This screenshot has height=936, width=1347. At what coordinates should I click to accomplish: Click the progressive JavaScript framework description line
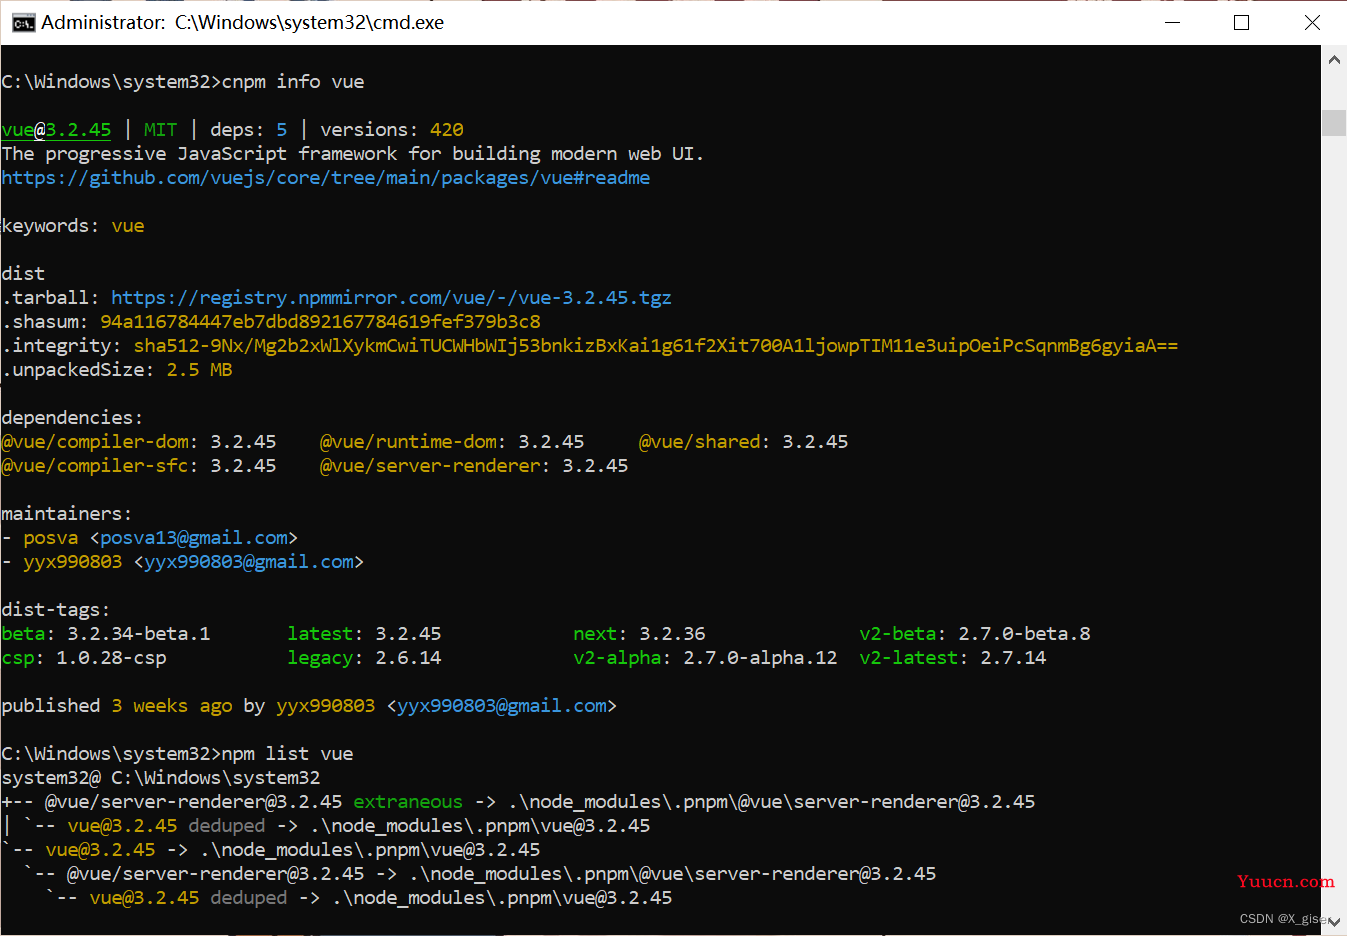(353, 154)
